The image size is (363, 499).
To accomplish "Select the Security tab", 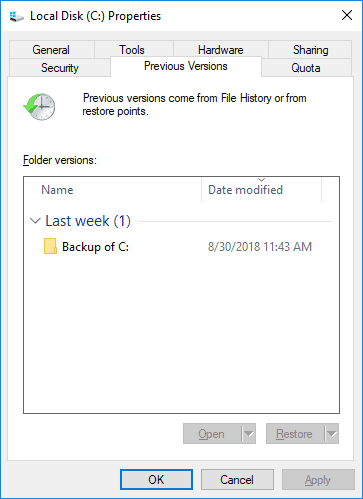I will 60,68.
